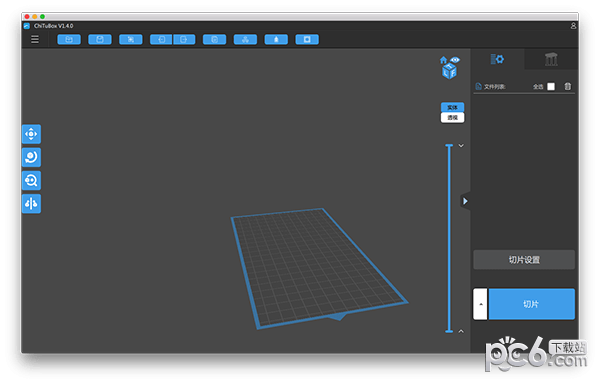The height and width of the screenshot is (384, 600).
Task: Click the undo toolbar button
Action: coord(161,39)
